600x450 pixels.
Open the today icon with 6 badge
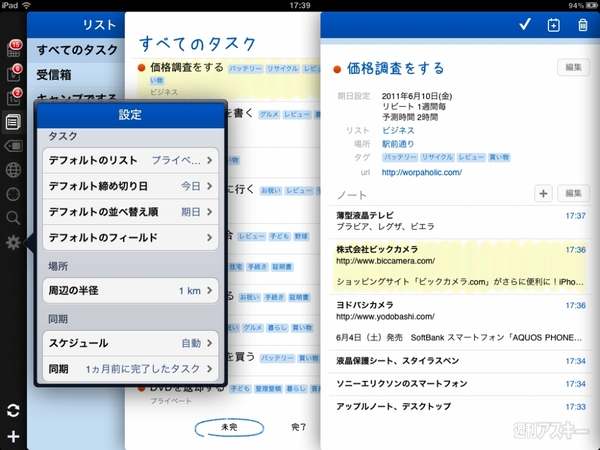[x=14, y=73]
